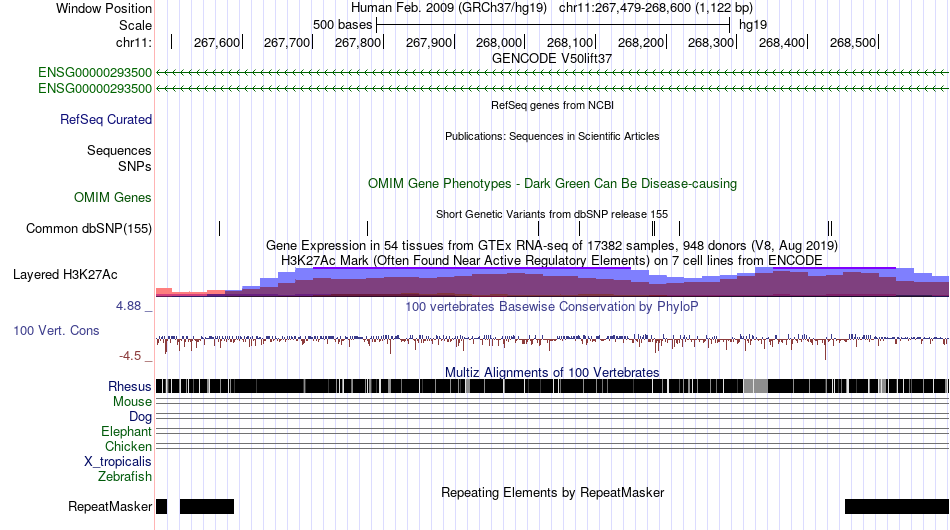Click the 267,600 ruler position
This screenshot has height=530, width=950.
(x=217, y=42)
